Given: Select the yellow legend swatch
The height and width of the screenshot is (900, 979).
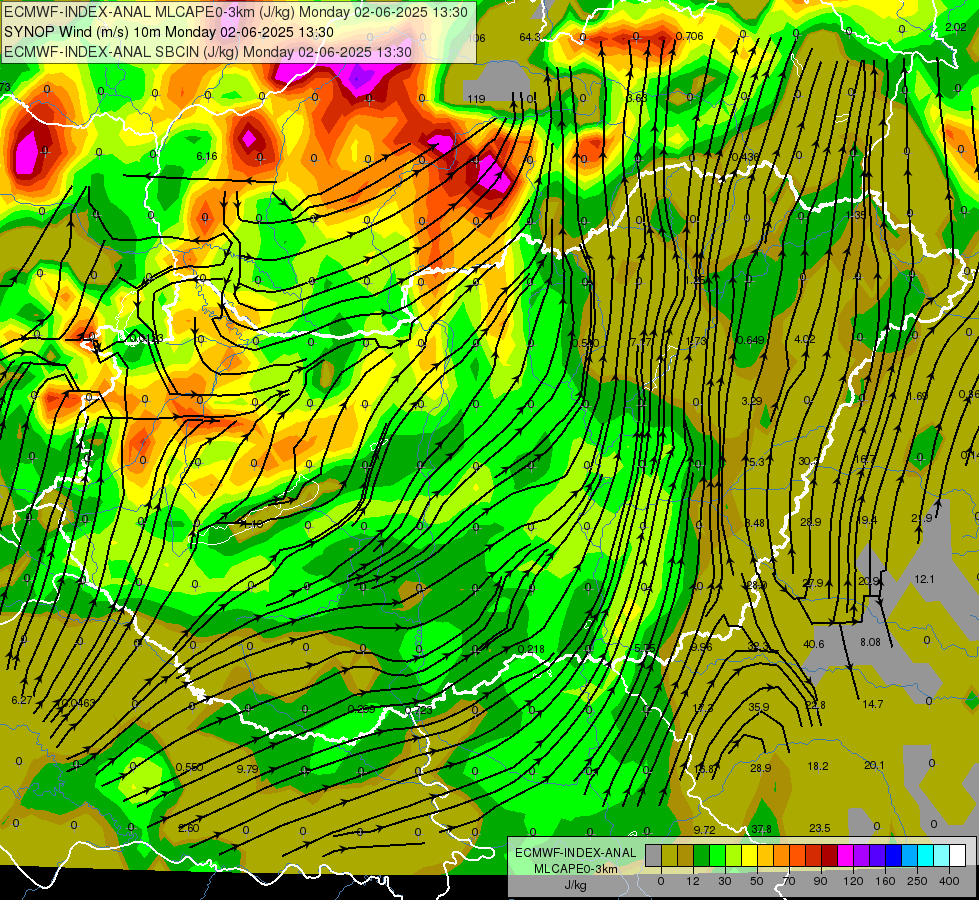Looking at the screenshot, I should pyautogui.click(x=749, y=856).
